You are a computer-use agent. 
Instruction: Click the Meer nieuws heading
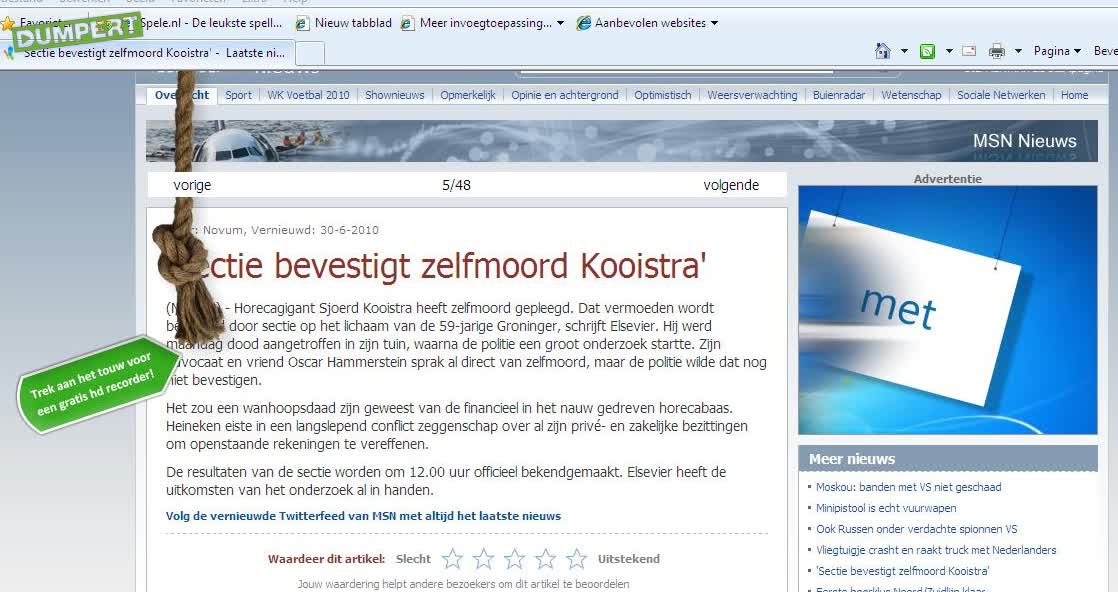click(852, 459)
